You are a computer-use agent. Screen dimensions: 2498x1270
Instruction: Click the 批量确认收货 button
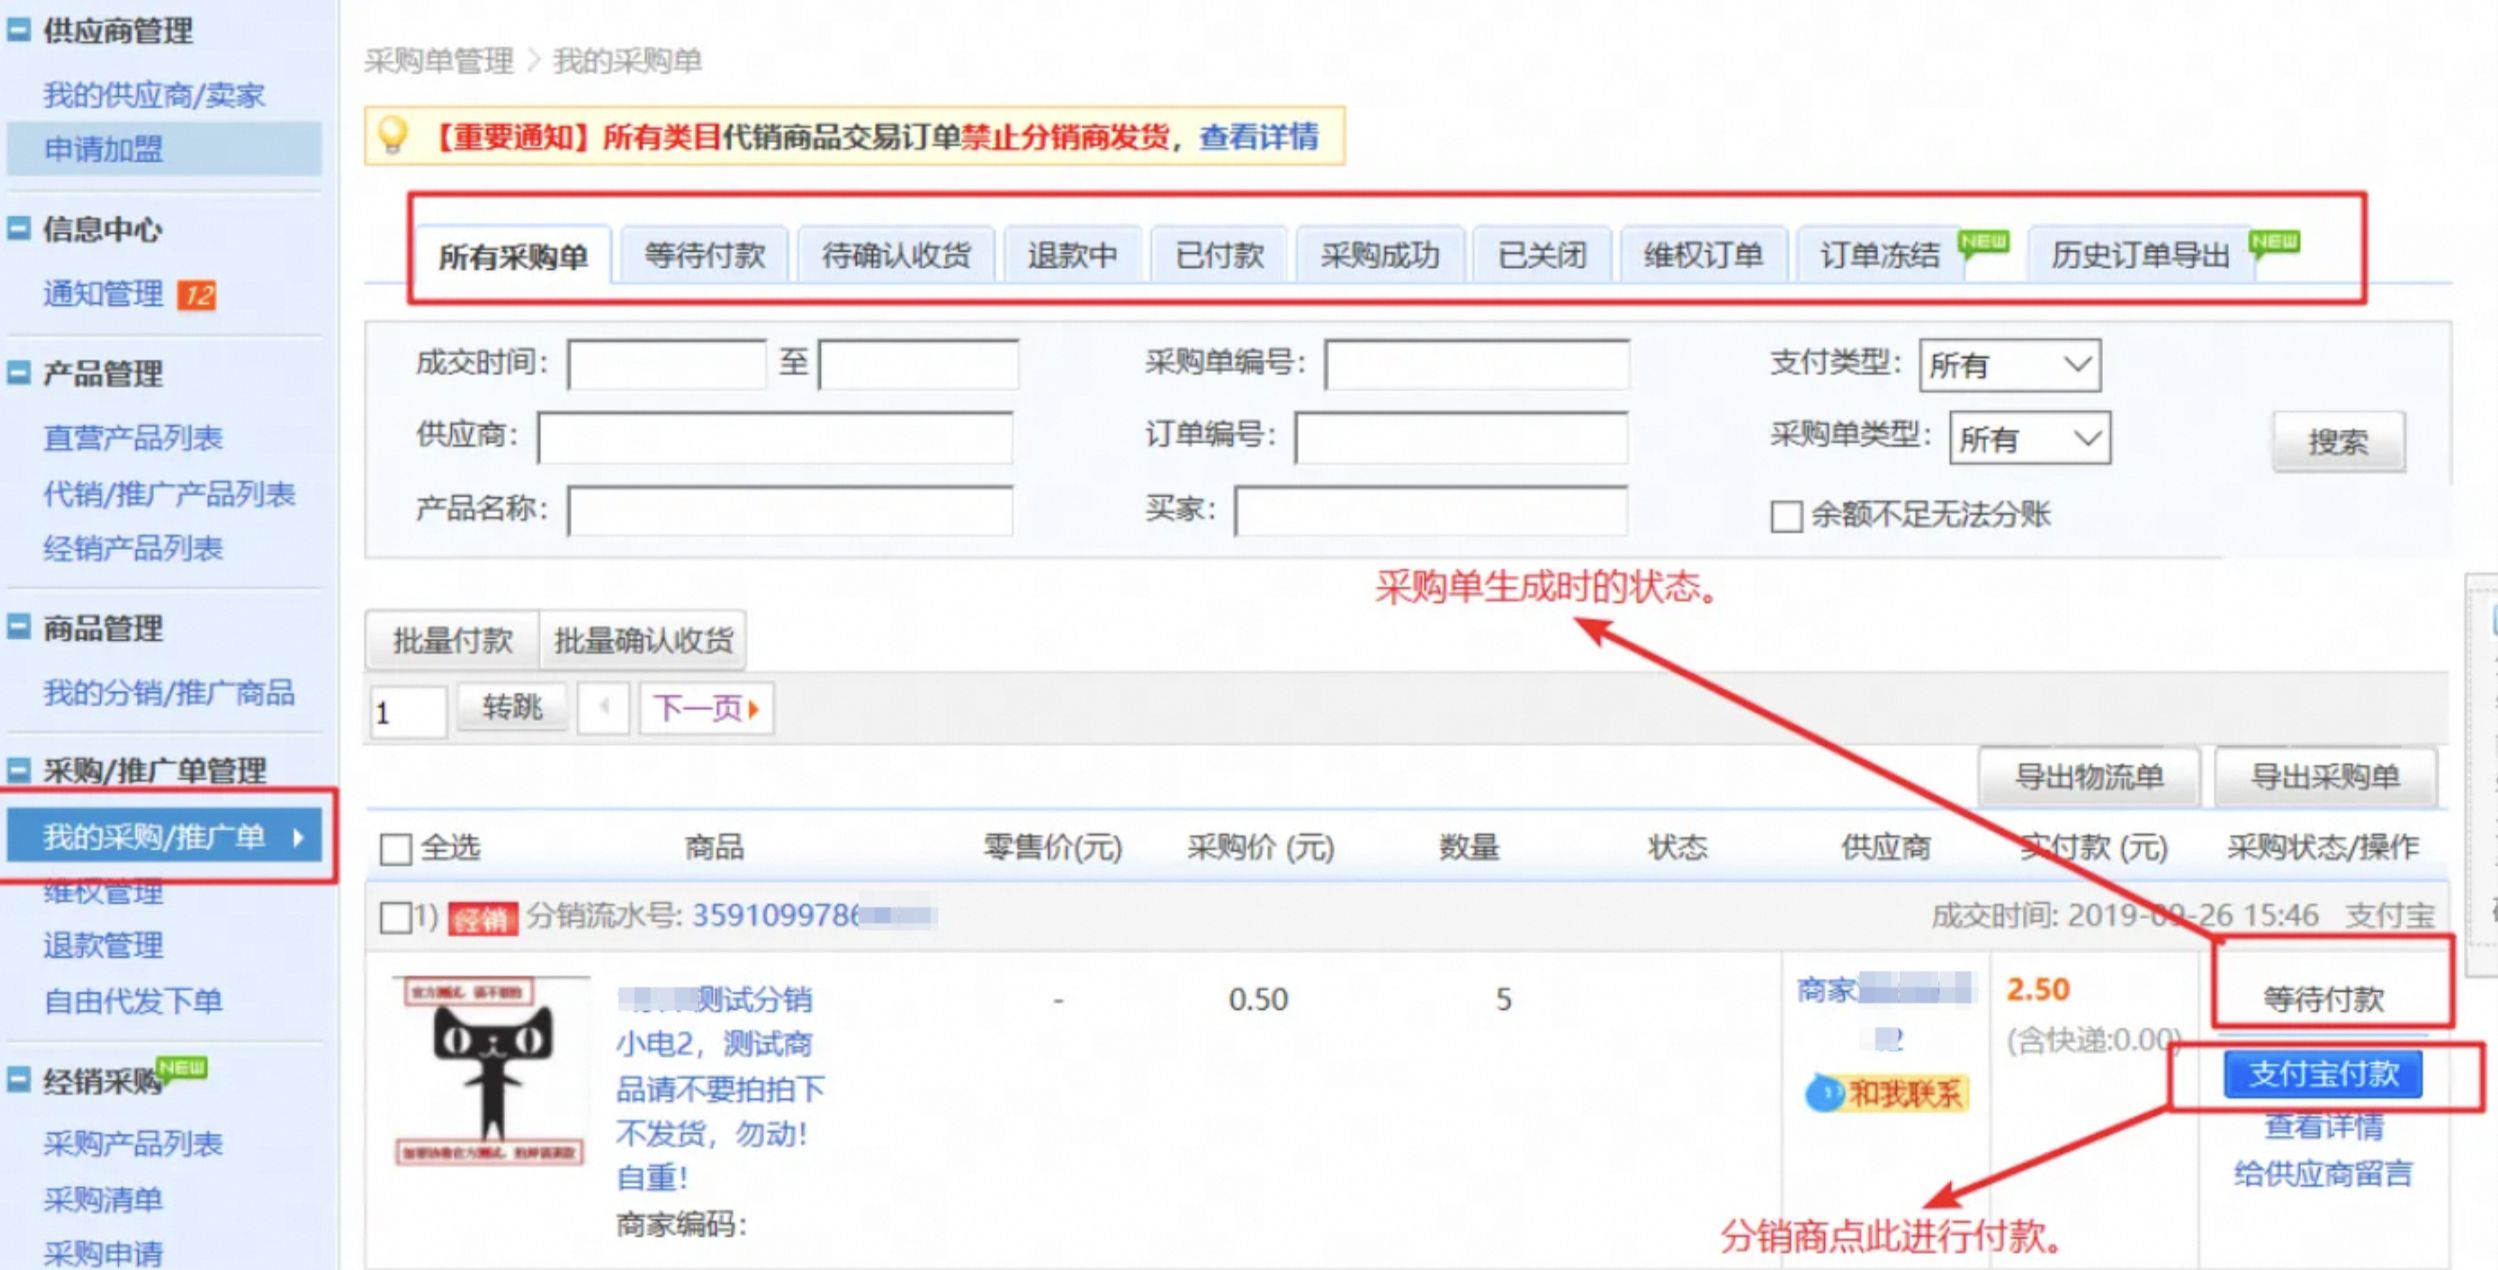pyautogui.click(x=643, y=640)
